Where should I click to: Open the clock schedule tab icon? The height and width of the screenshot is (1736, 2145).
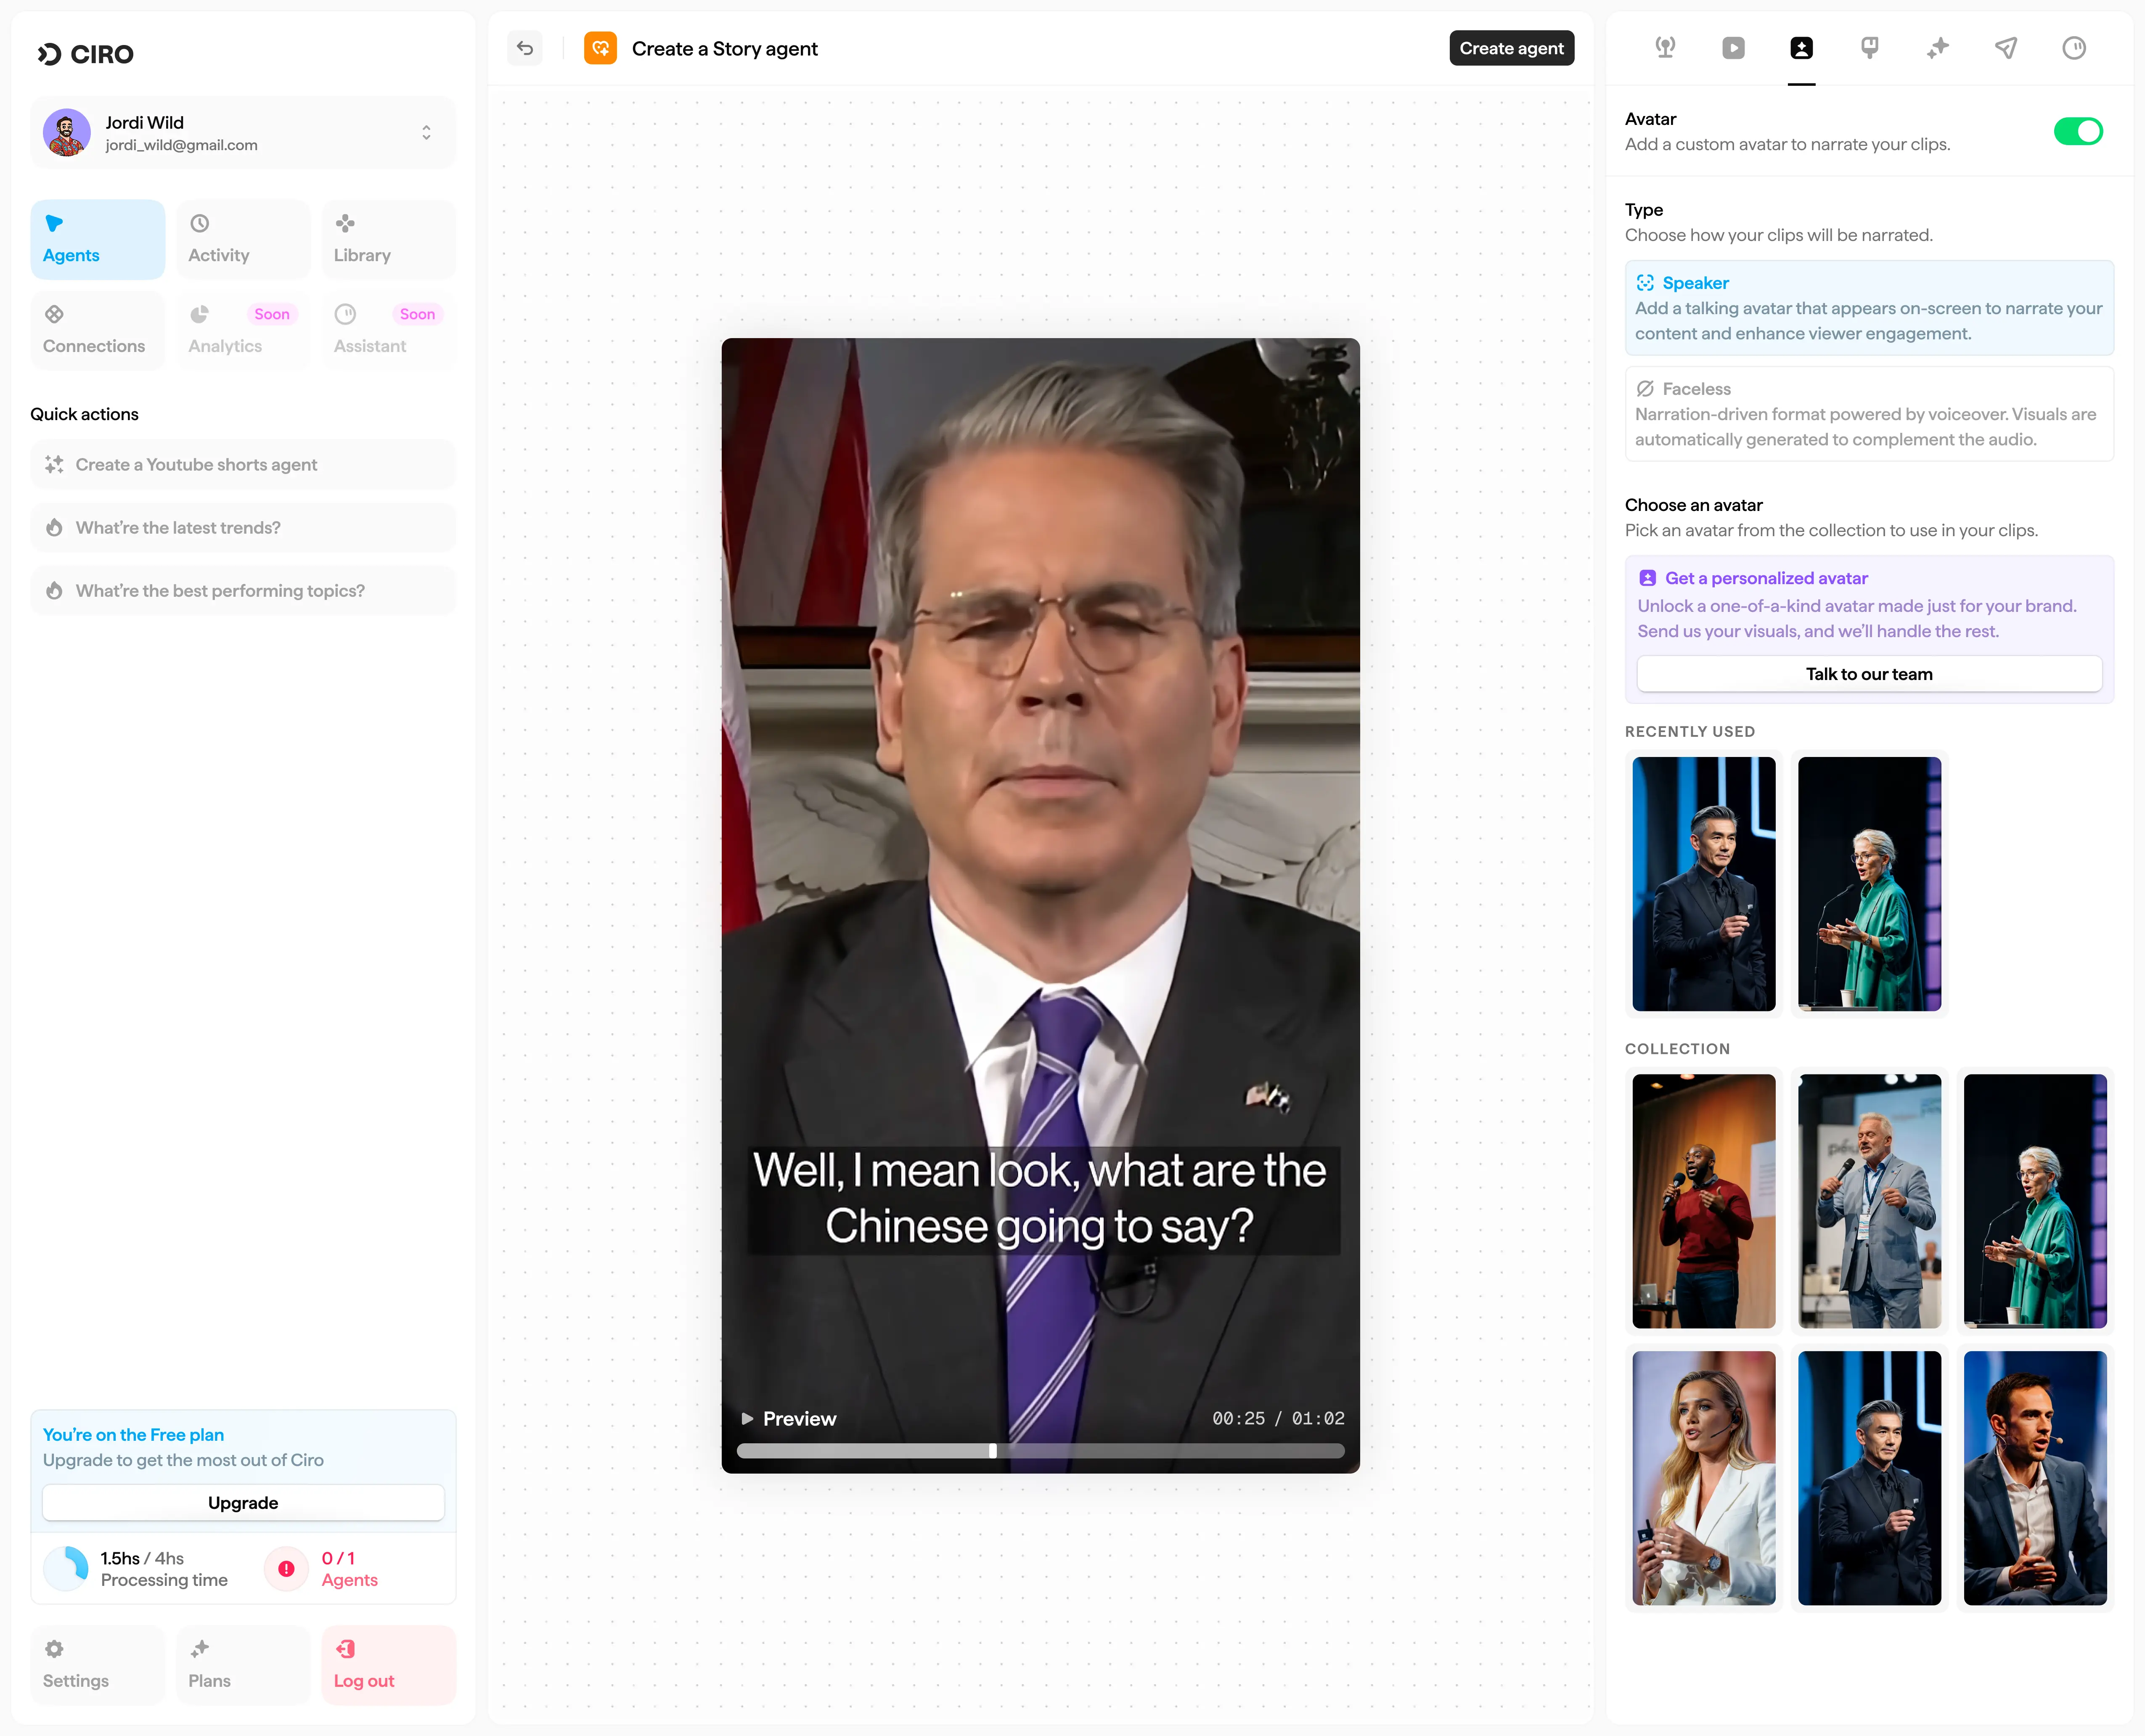point(2073,48)
